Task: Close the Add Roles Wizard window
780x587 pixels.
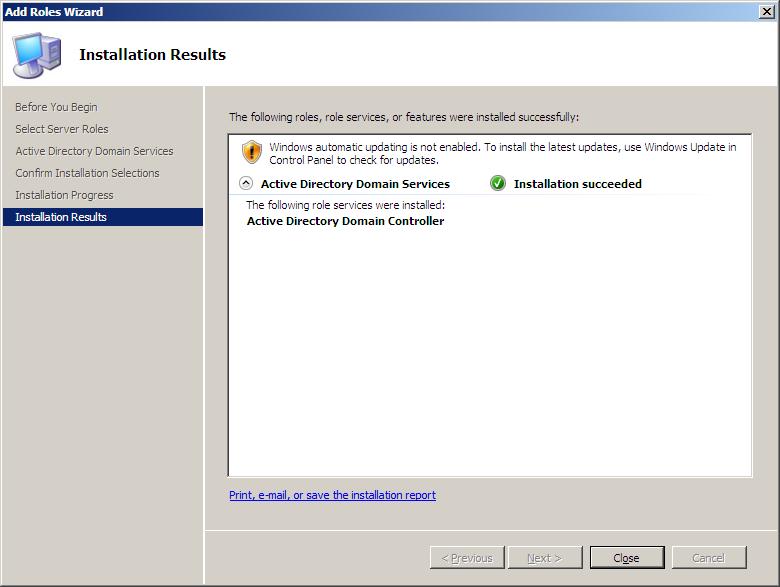Action: point(767,11)
